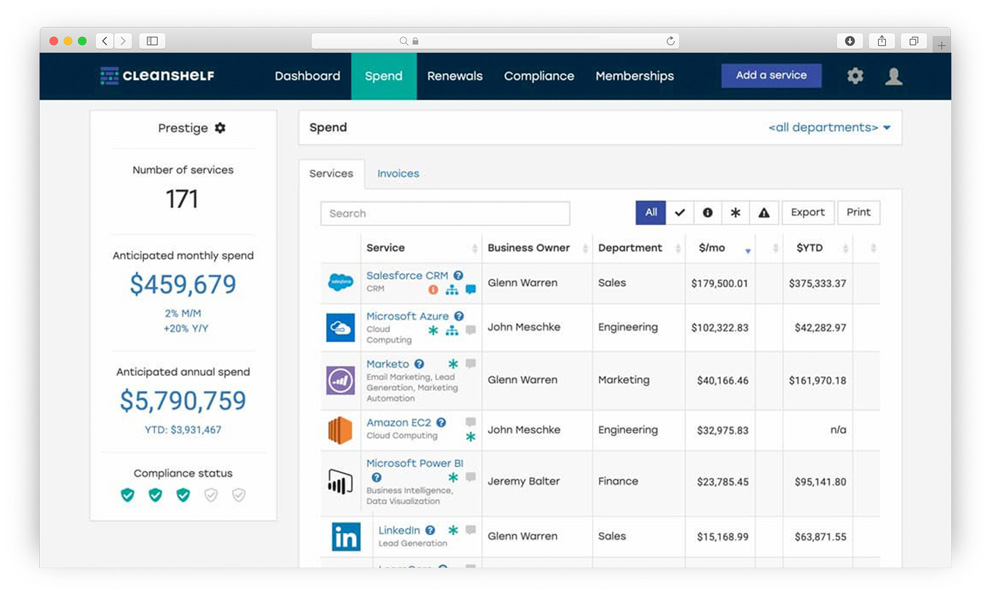
Task: Click into the Search field
Action: click(445, 213)
